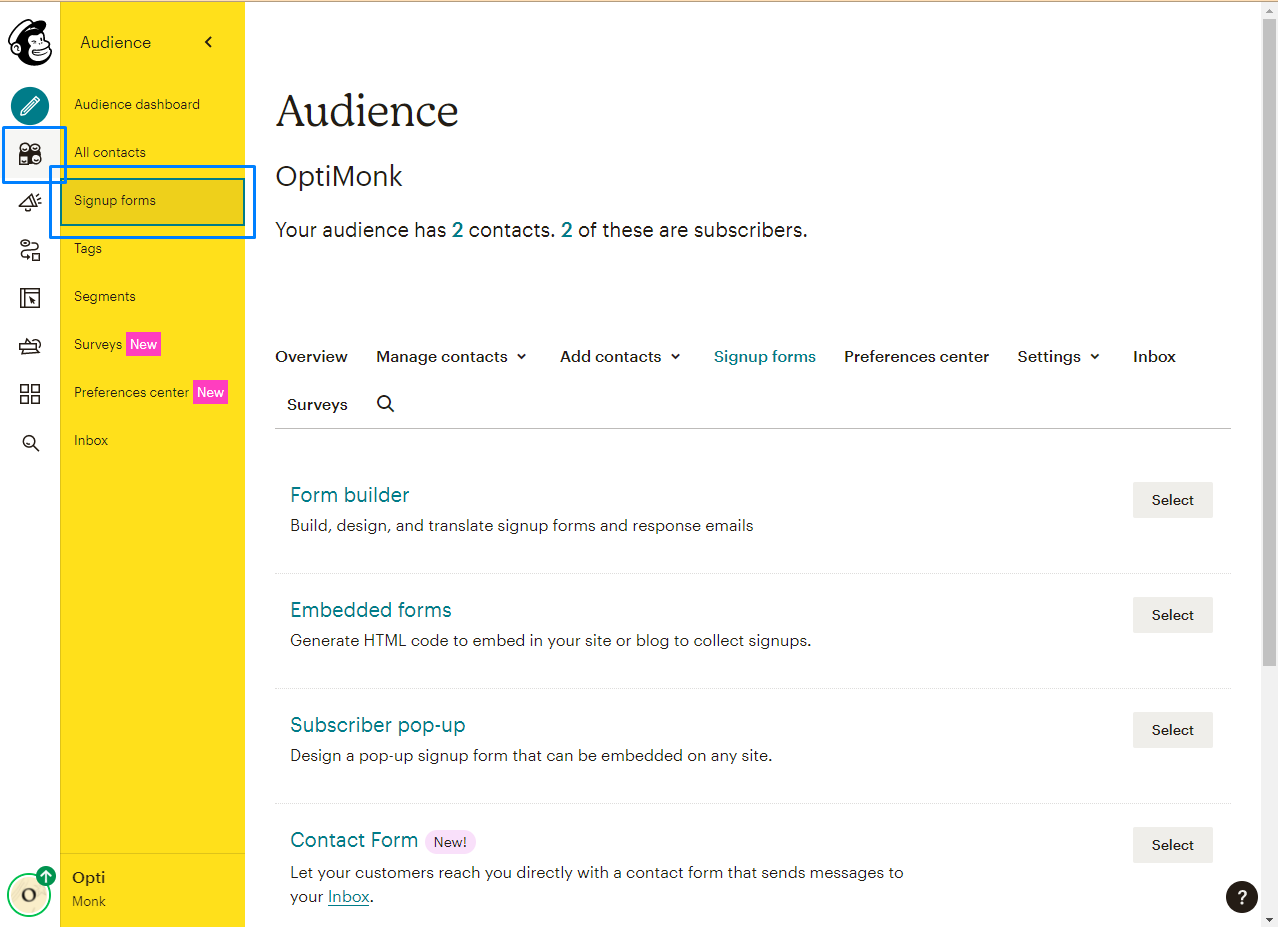Screen dimensions: 1278x927
Task: Switch to the Surveys tab
Action: [x=317, y=405]
